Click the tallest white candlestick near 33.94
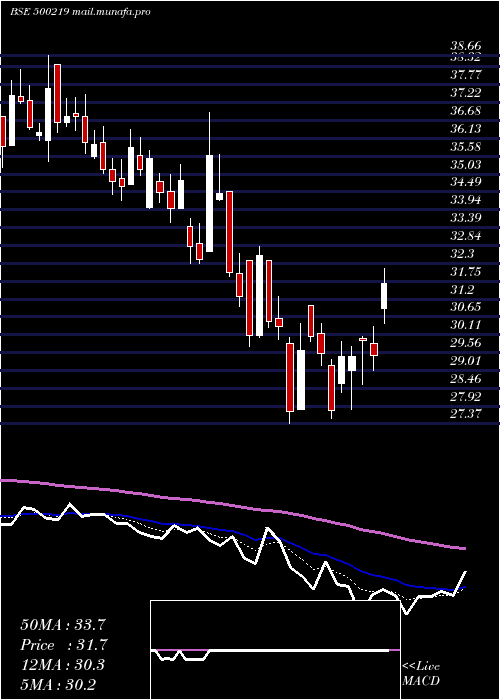This screenshot has width=500, height=700. pos(209,203)
